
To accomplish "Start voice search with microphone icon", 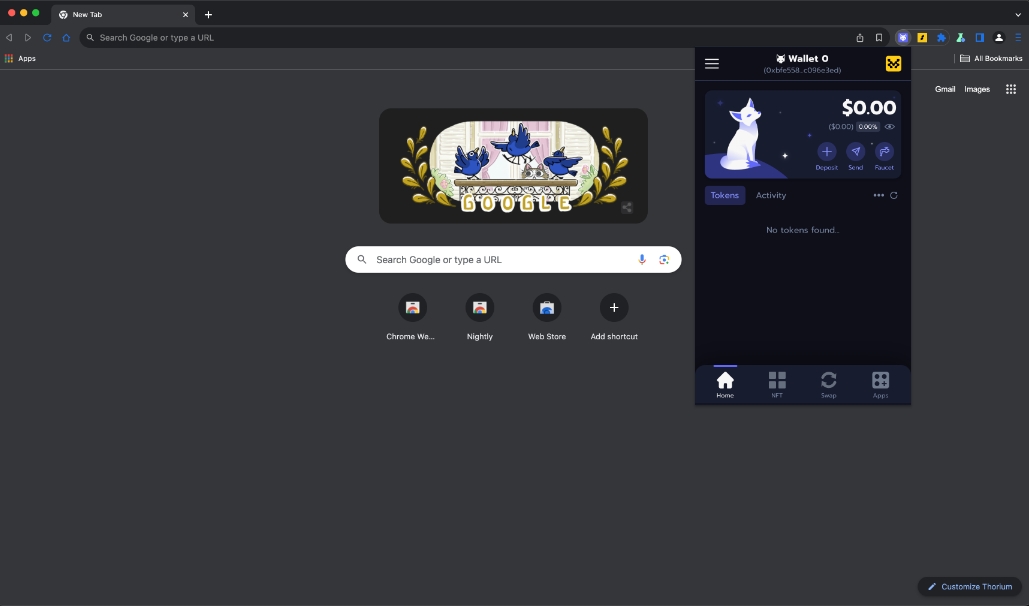I will [x=642, y=259].
